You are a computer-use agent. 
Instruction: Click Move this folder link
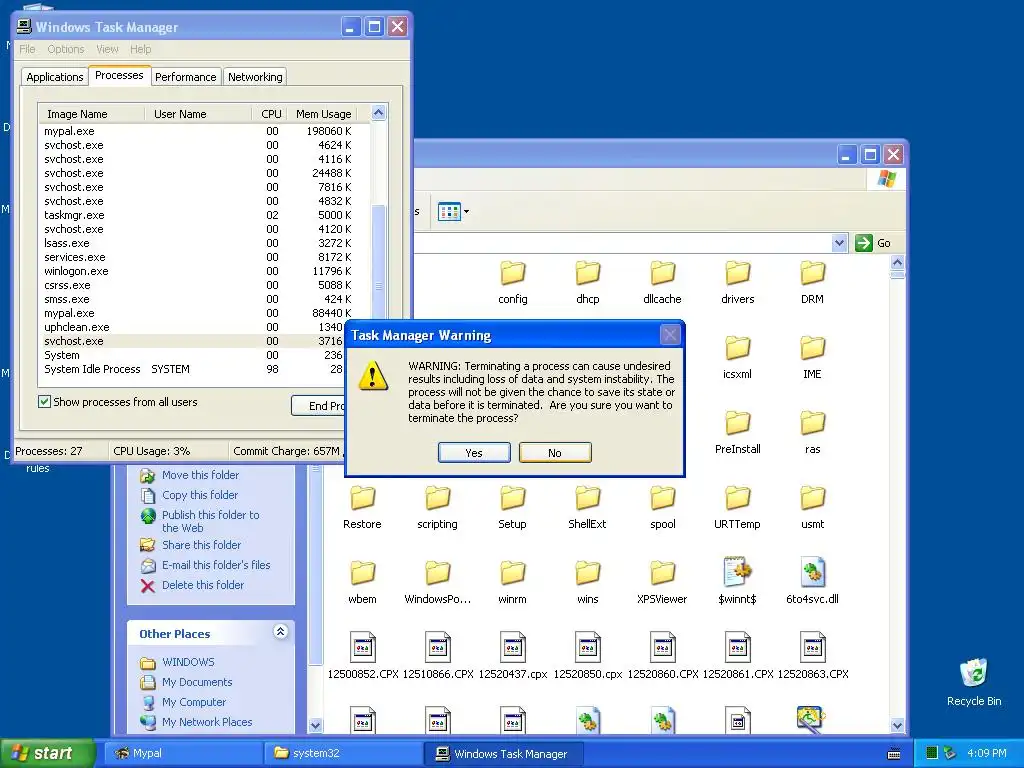200,475
